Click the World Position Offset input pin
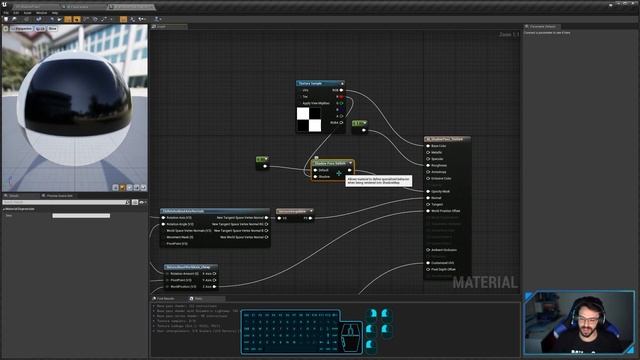Image resolution: width=640 pixels, height=360 pixels. coord(428,211)
